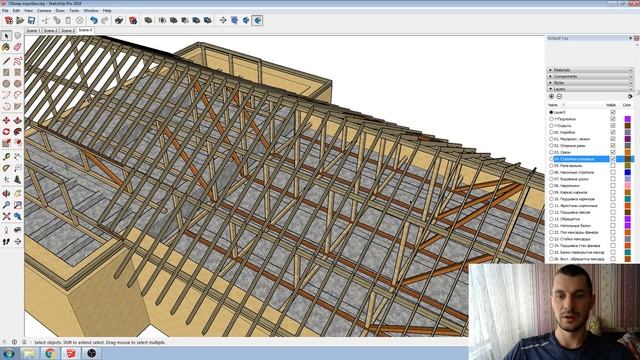
Task: Save the model with the floppy icon
Action: coord(31,20)
